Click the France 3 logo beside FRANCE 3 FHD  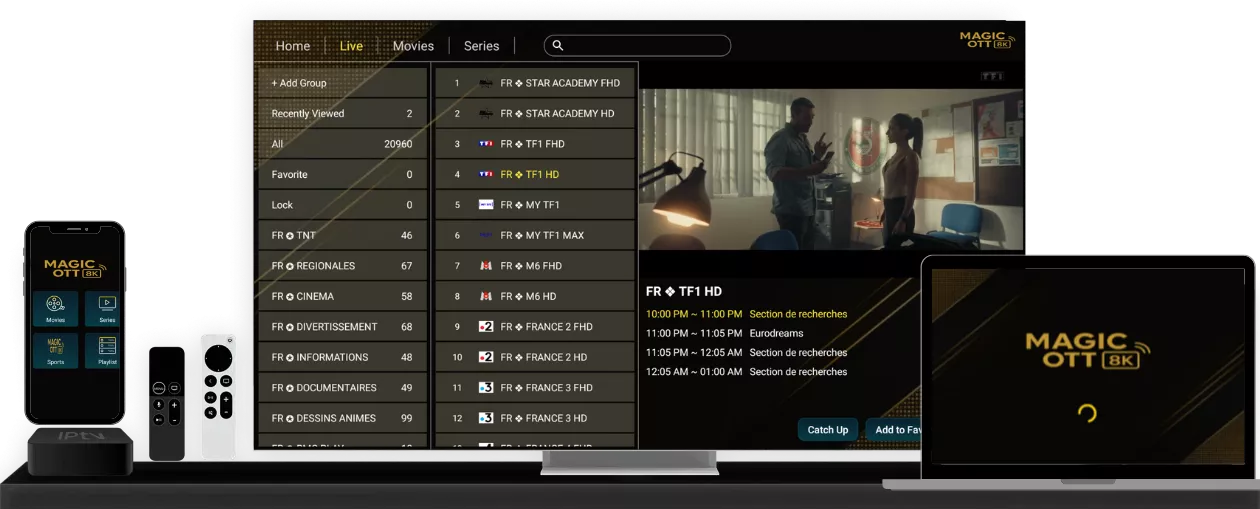click(x=486, y=388)
